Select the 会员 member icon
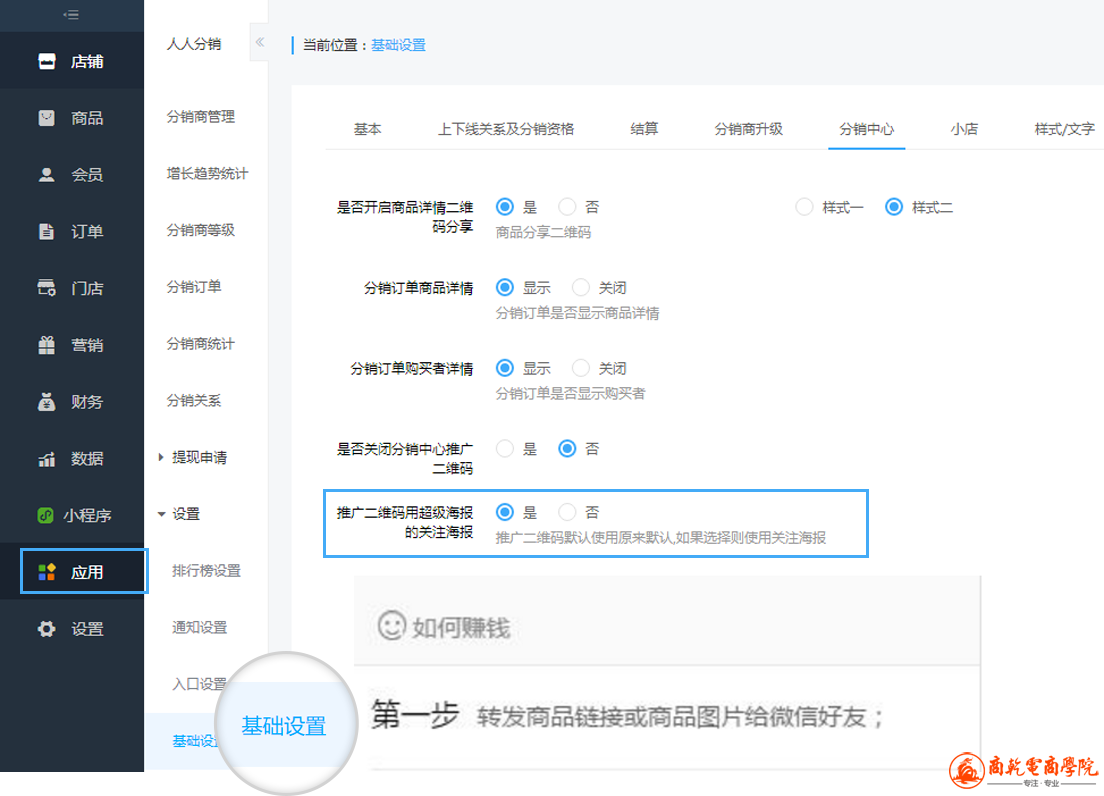Screen dimensions: 1104x796 click(46, 175)
